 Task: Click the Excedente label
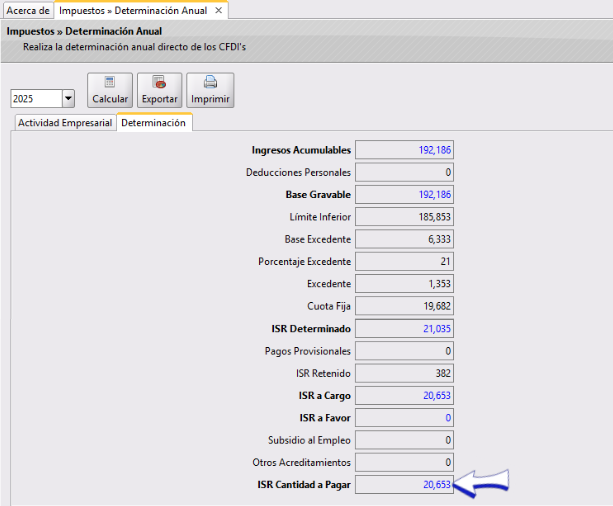329,284
